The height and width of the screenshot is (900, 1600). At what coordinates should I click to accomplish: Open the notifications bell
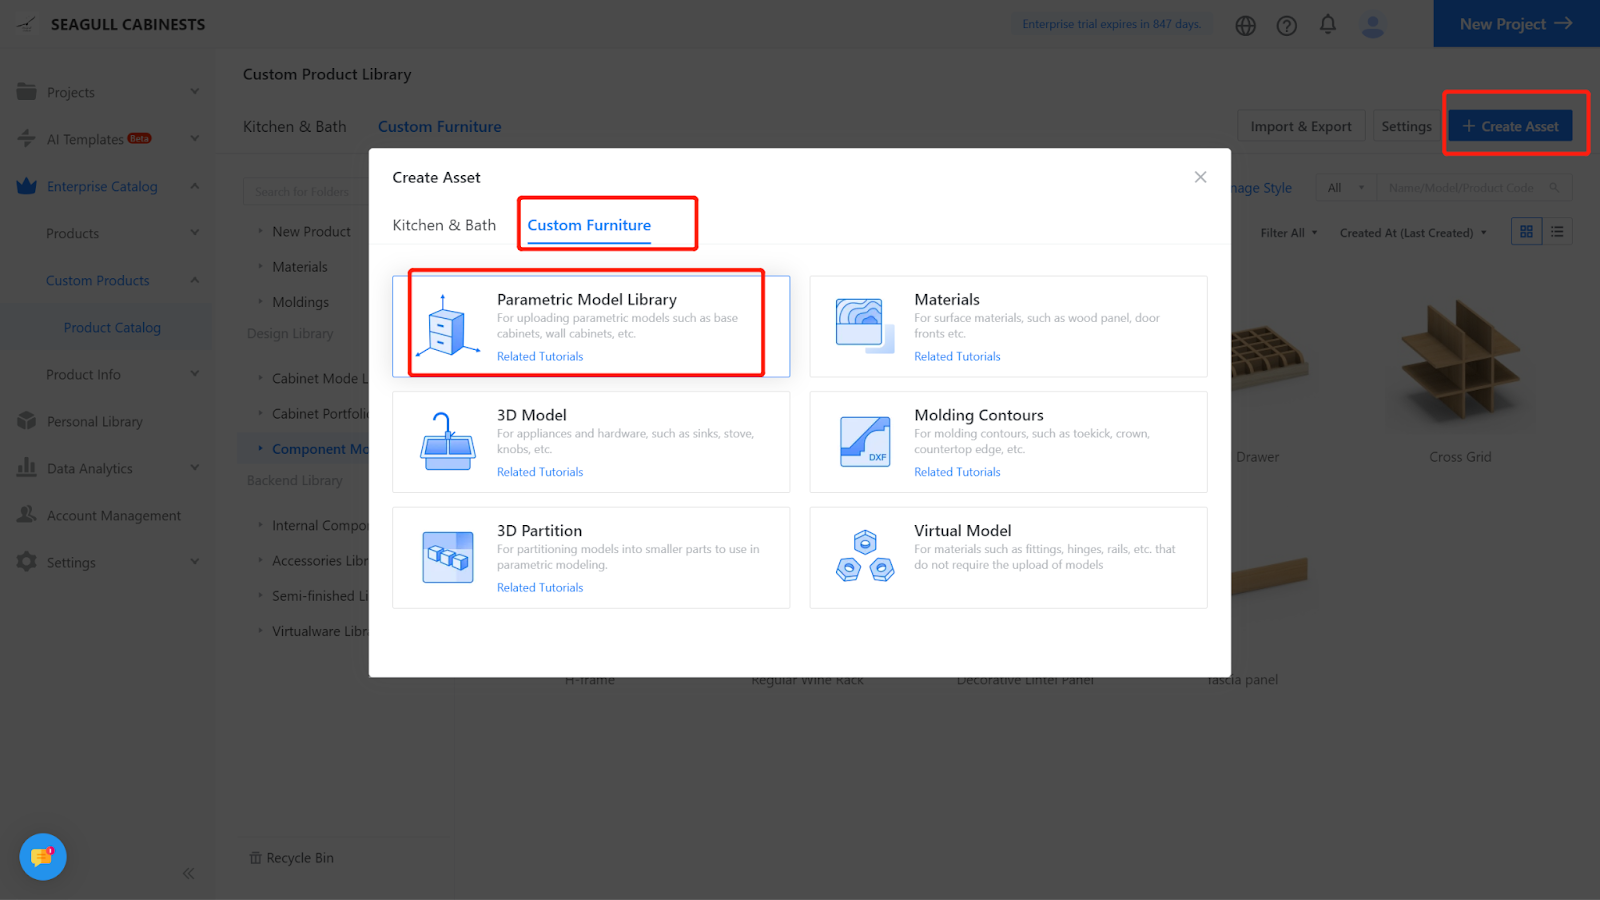(1328, 24)
